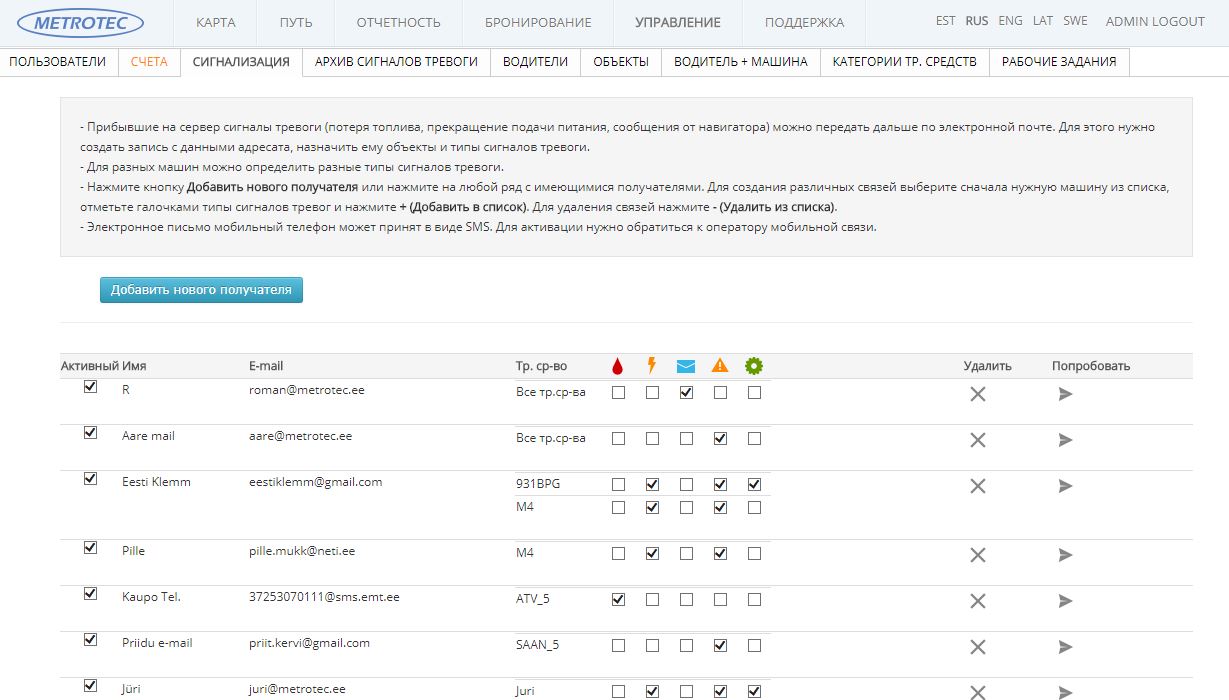Delete the Pille recipient row

point(978,555)
